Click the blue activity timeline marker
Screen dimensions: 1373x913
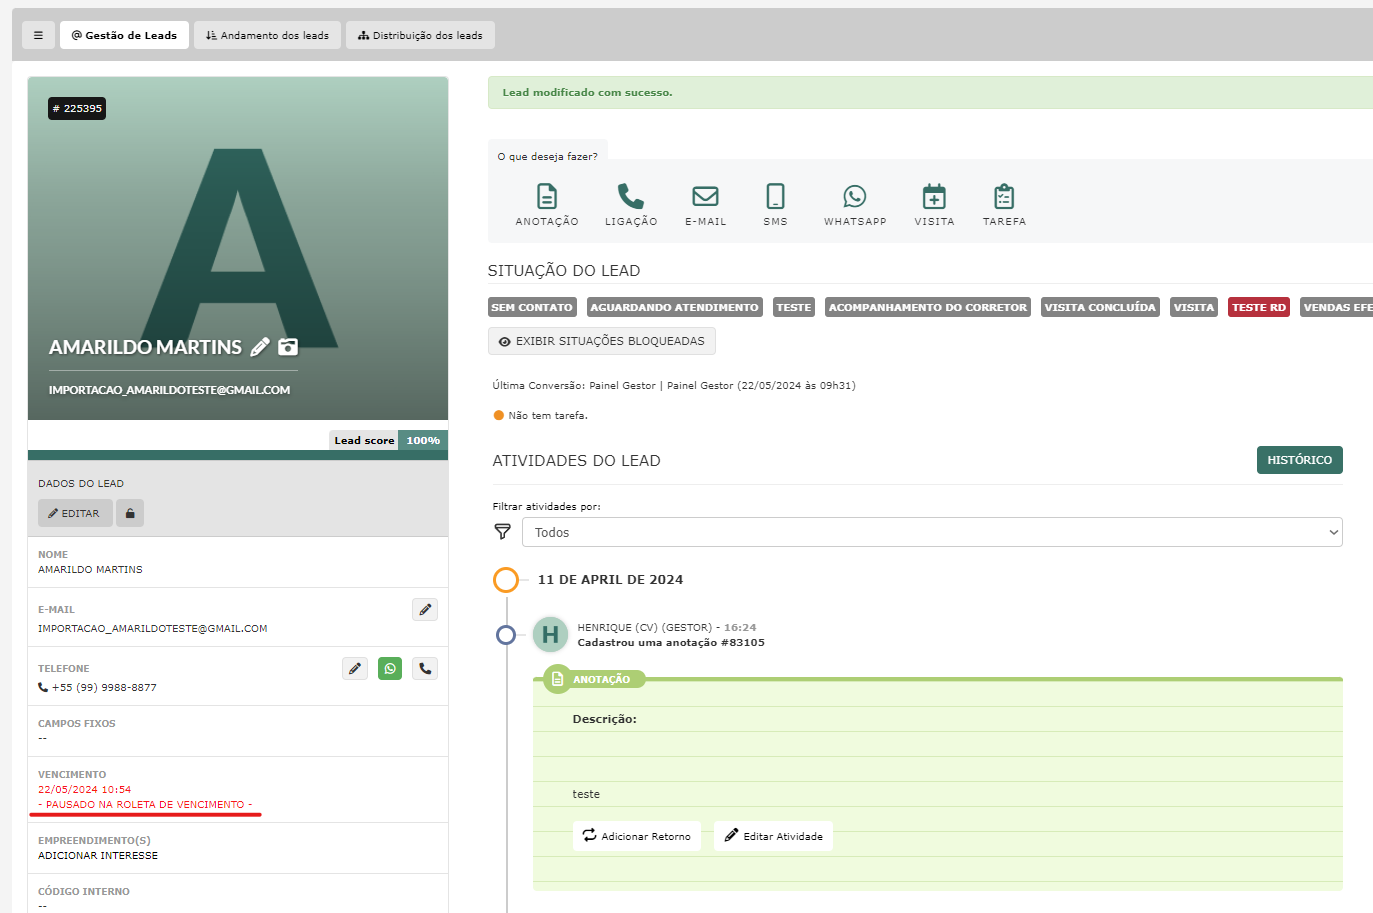tap(506, 635)
